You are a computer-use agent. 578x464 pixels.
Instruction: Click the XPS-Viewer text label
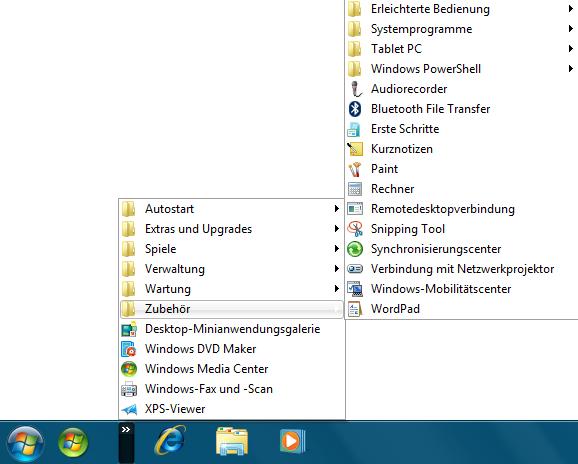(175, 409)
